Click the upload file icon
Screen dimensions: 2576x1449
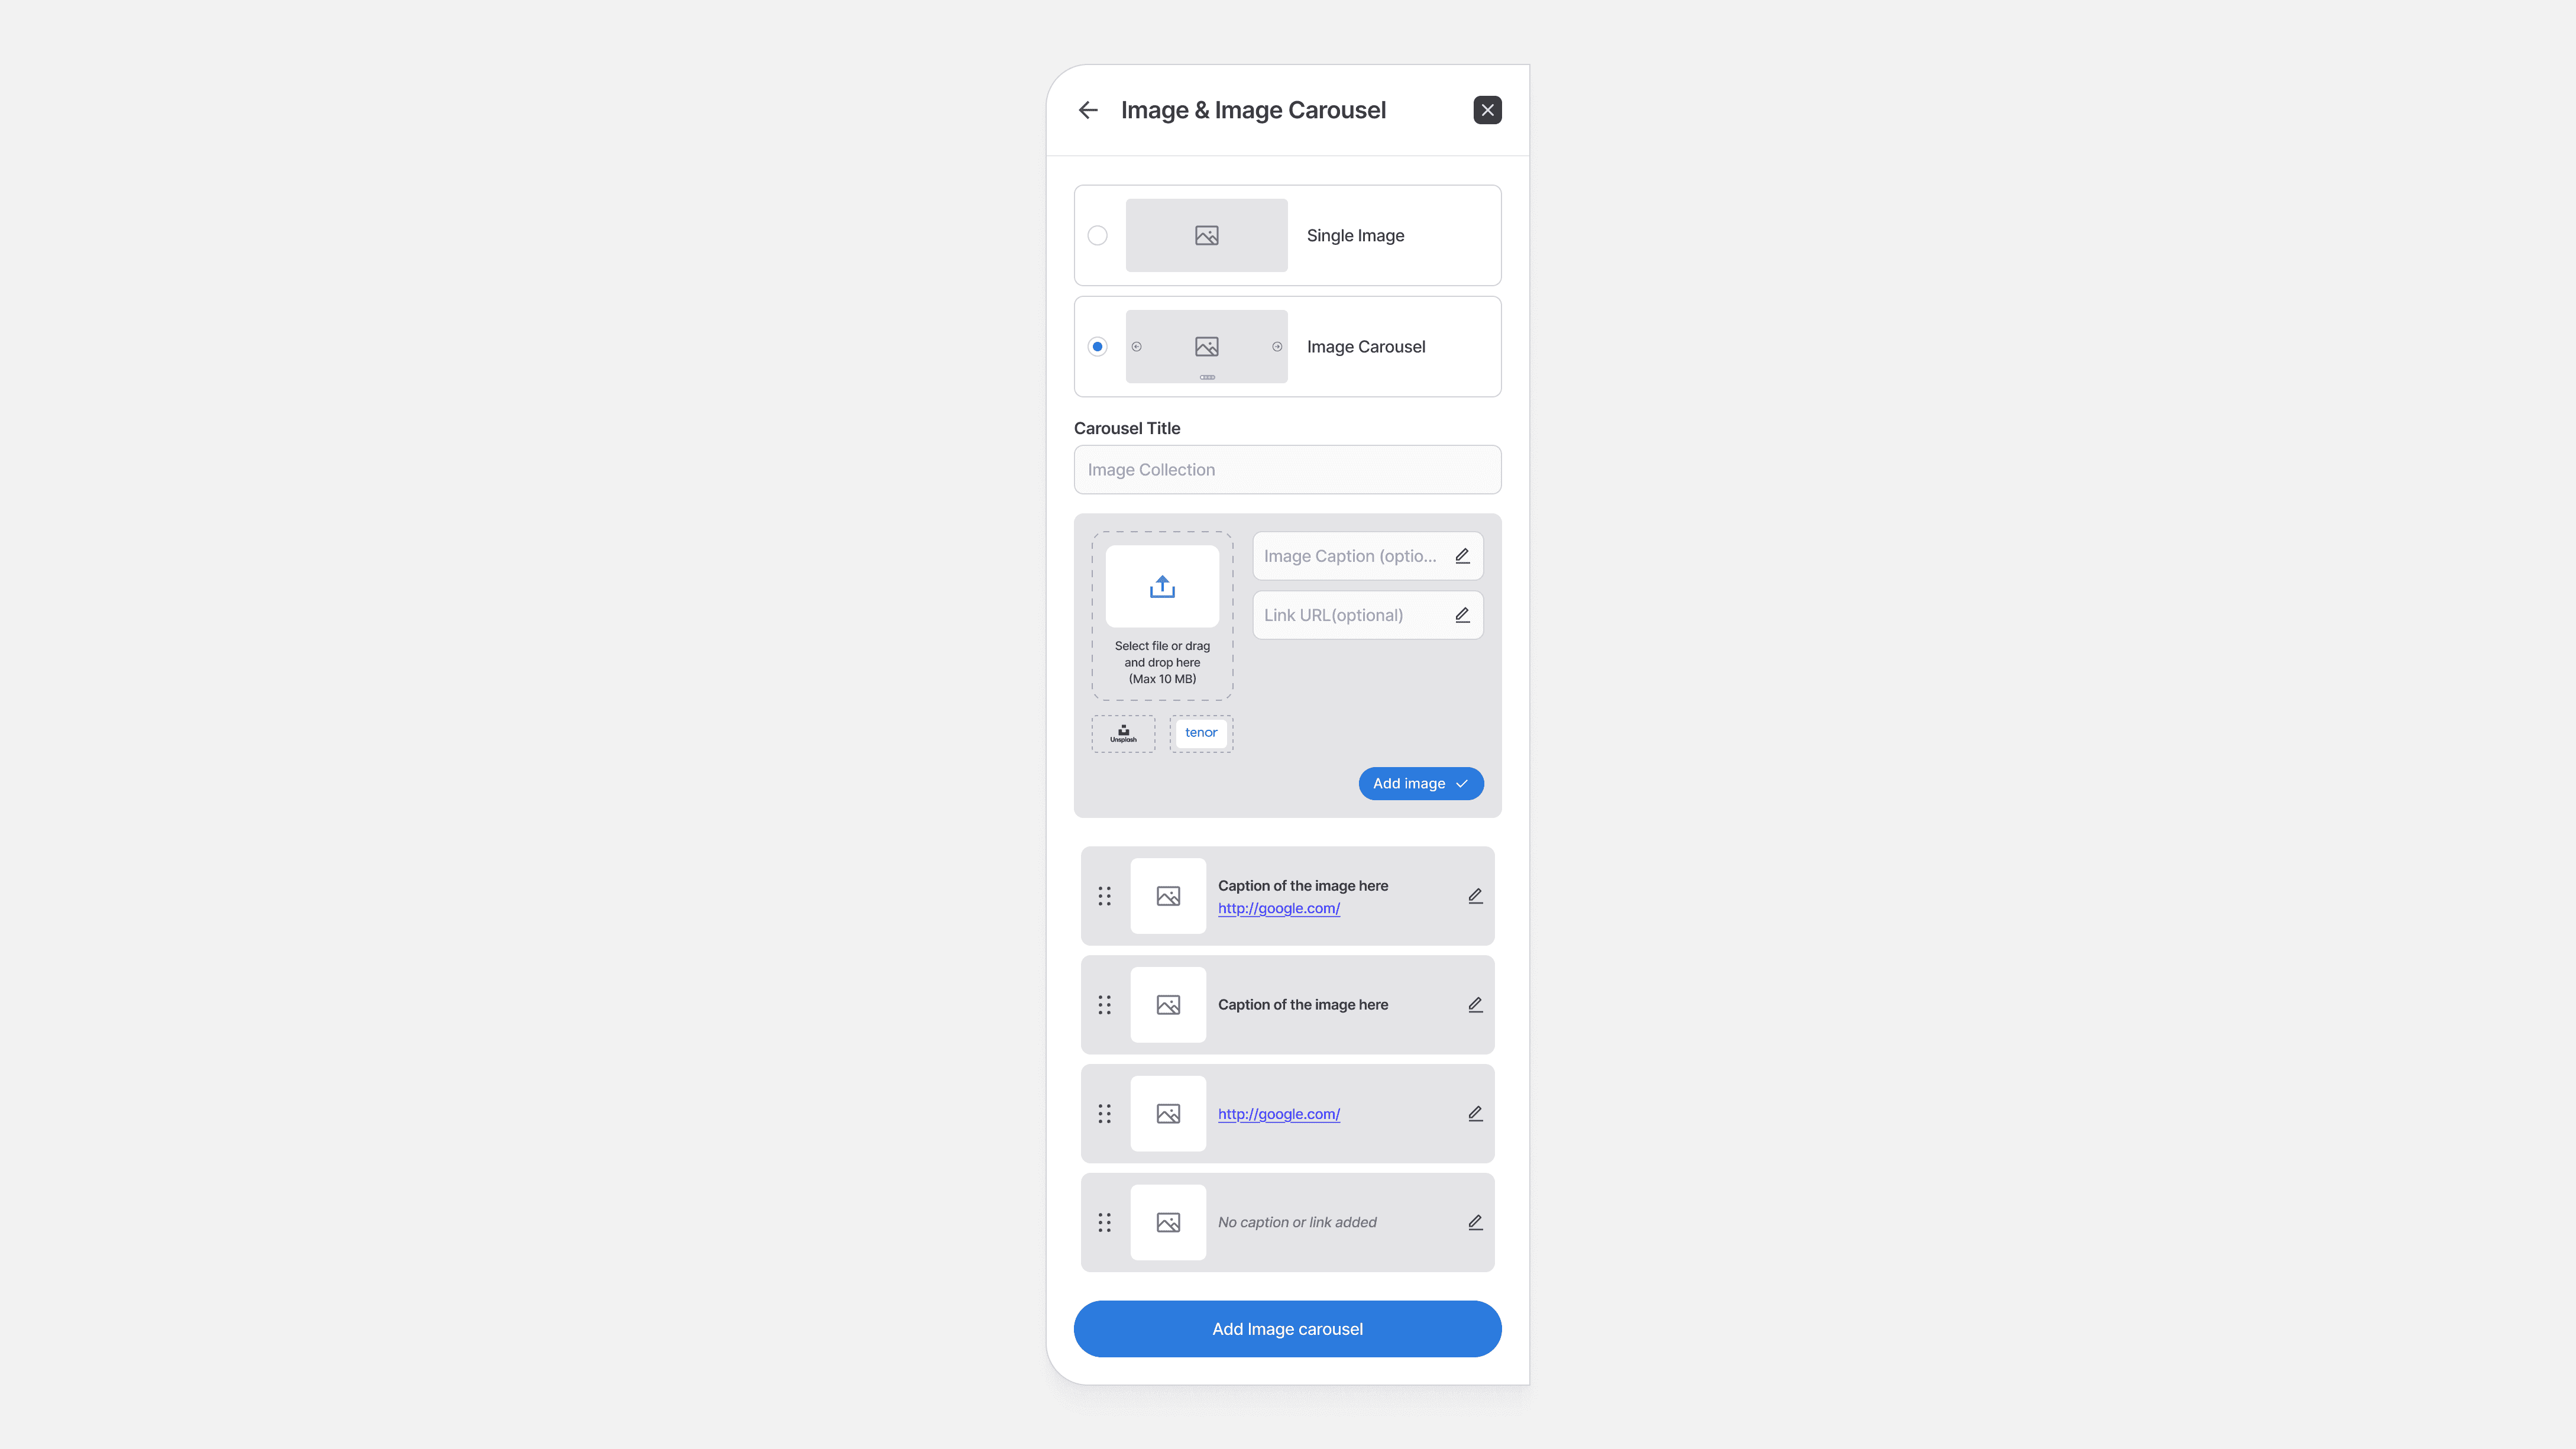pyautogui.click(x=1162, y=586)
